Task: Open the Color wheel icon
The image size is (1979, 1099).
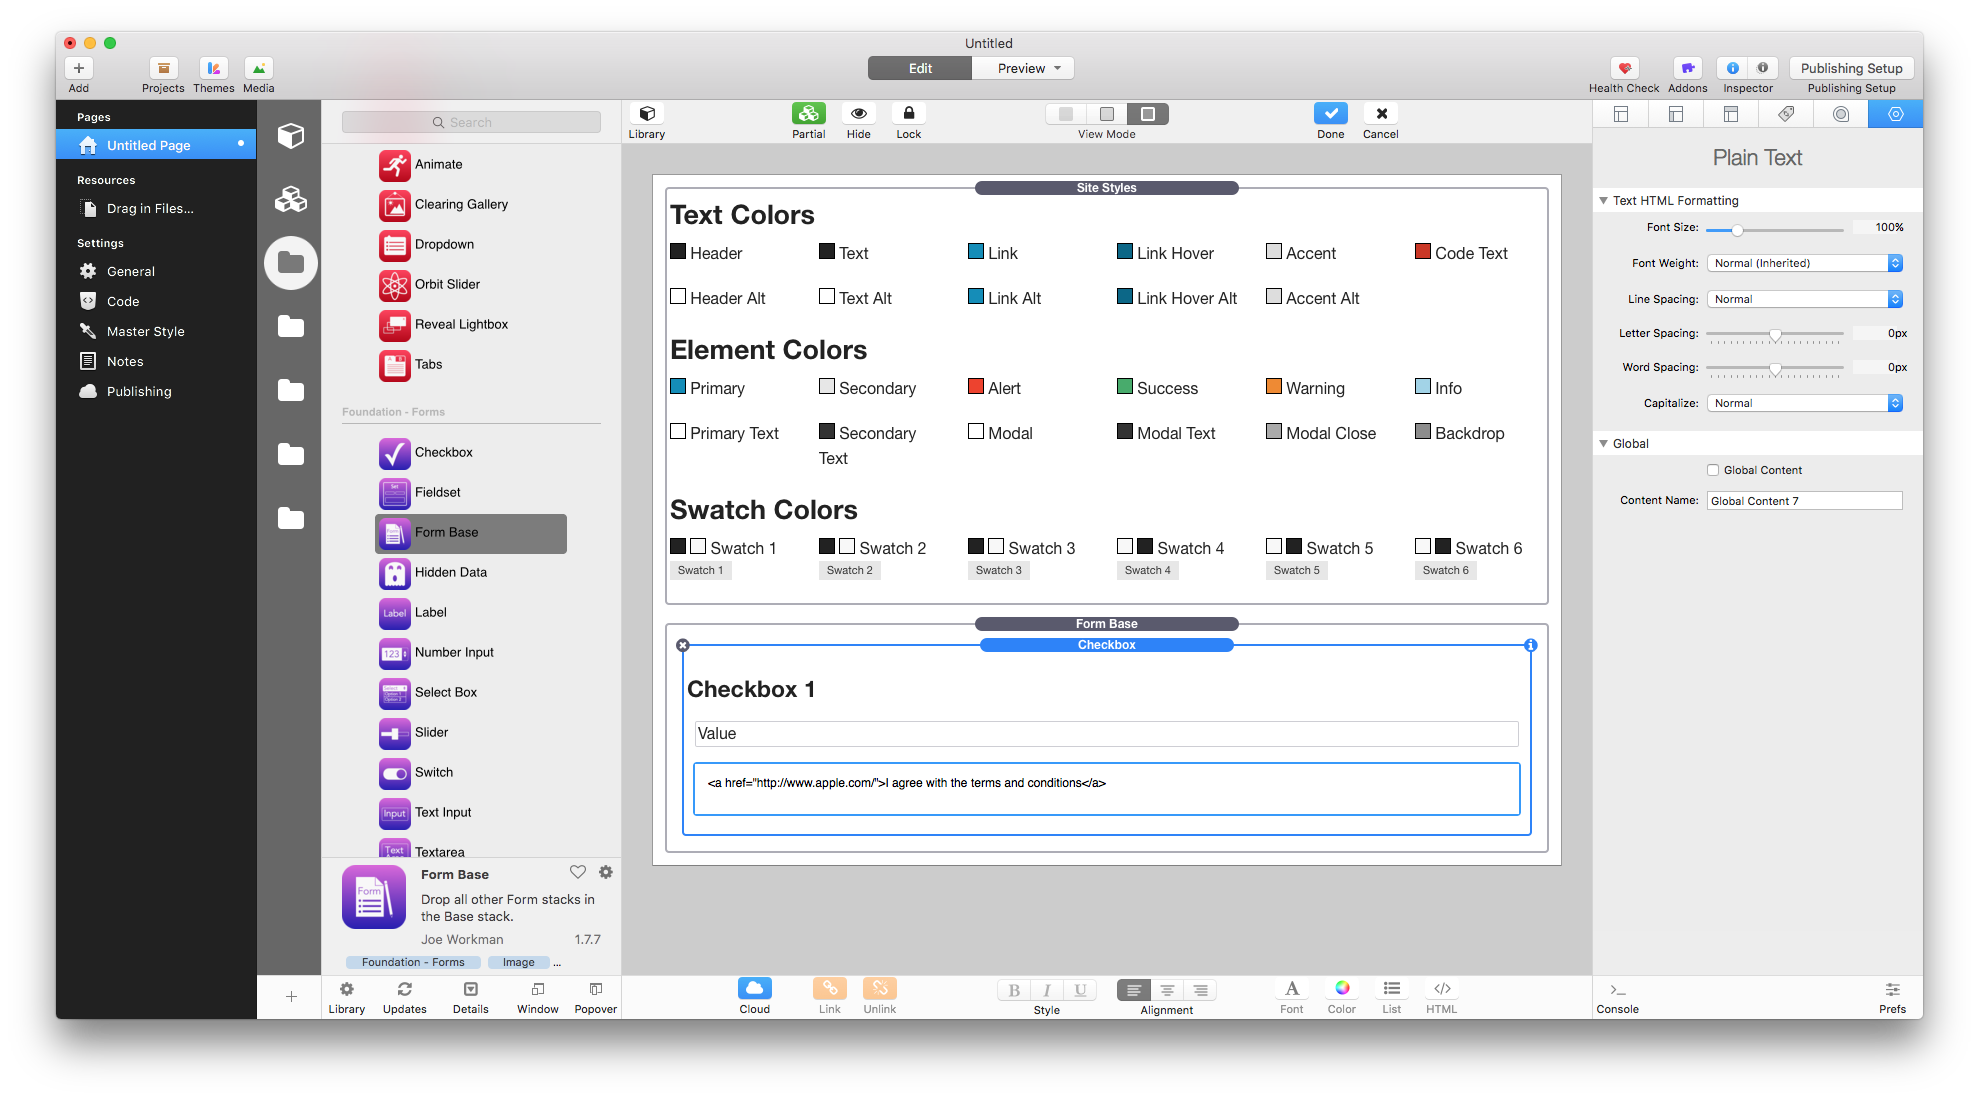Action: [1342, 989]
